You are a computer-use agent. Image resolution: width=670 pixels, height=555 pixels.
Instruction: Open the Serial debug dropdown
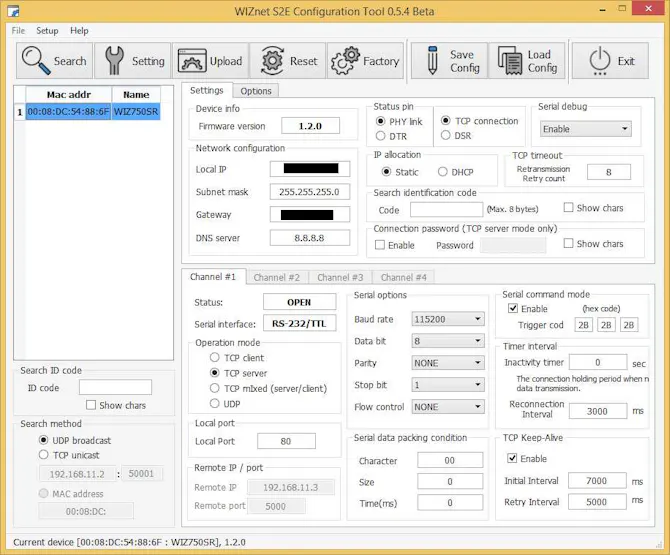tap(585, 129)
